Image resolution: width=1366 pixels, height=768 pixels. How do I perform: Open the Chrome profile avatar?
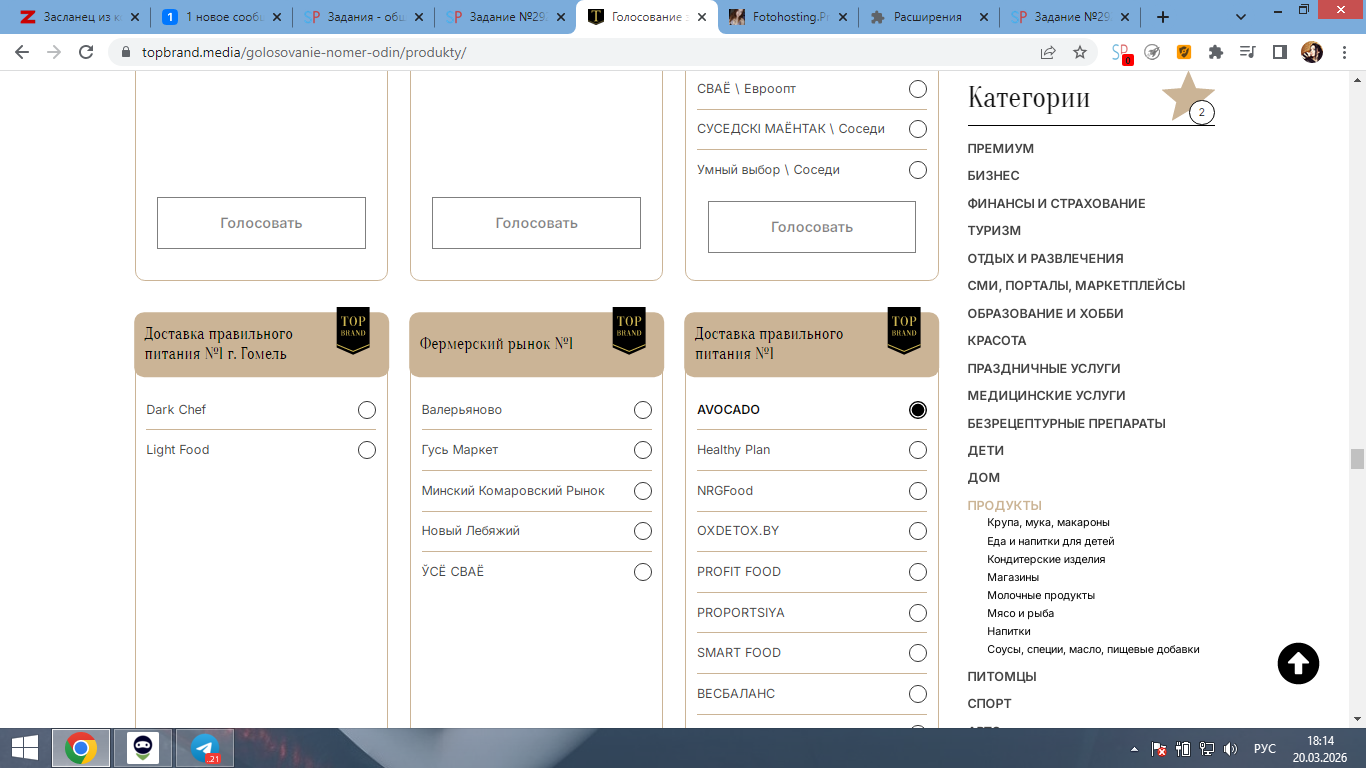[x=1311, y=52]
